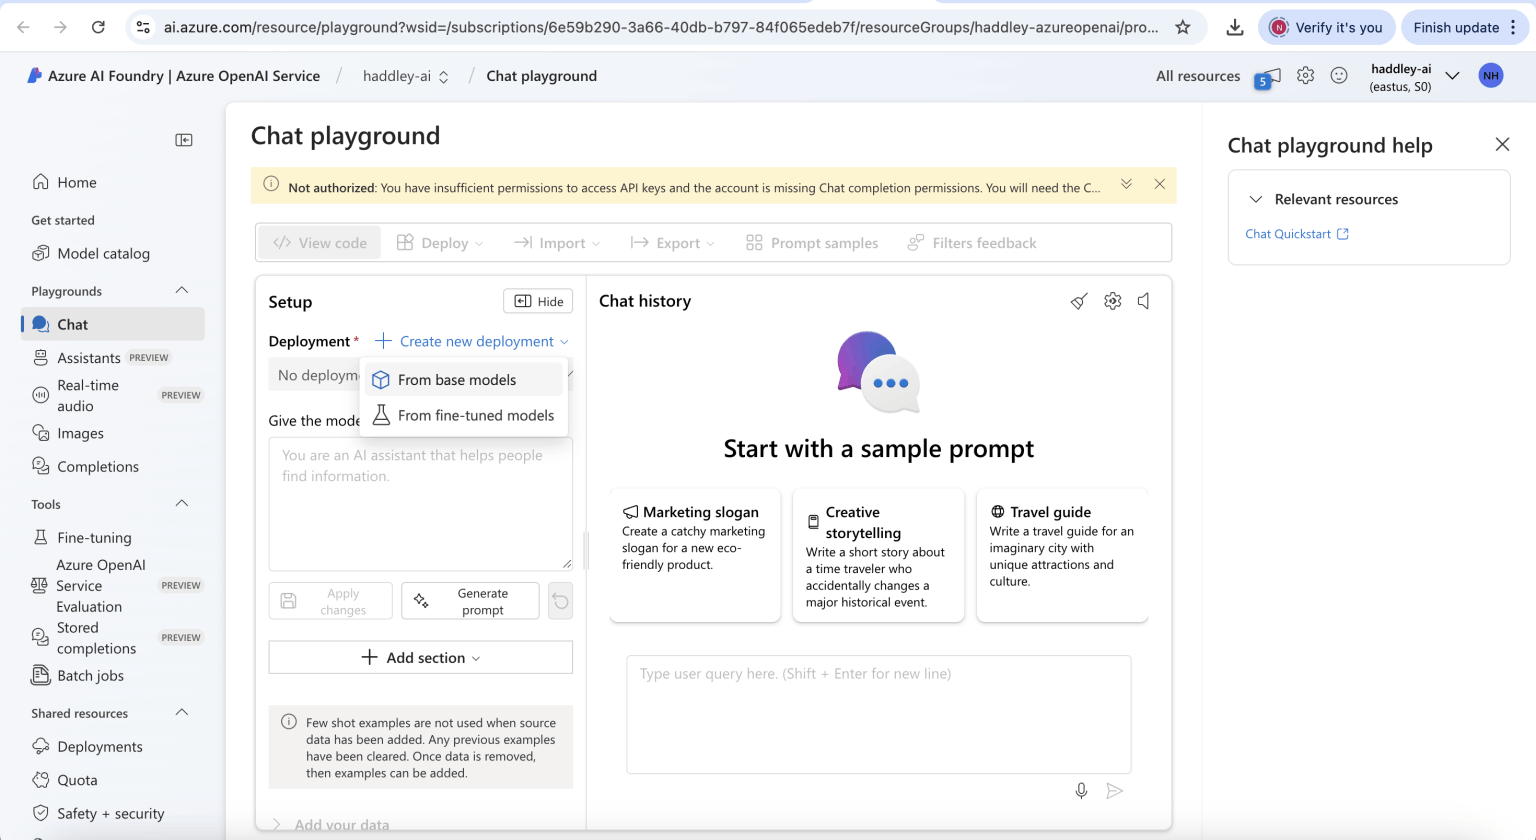The height and width of the screenshot is (840, 1536).
Task: Collapse the Relevant resources section
Action: 1256,199
